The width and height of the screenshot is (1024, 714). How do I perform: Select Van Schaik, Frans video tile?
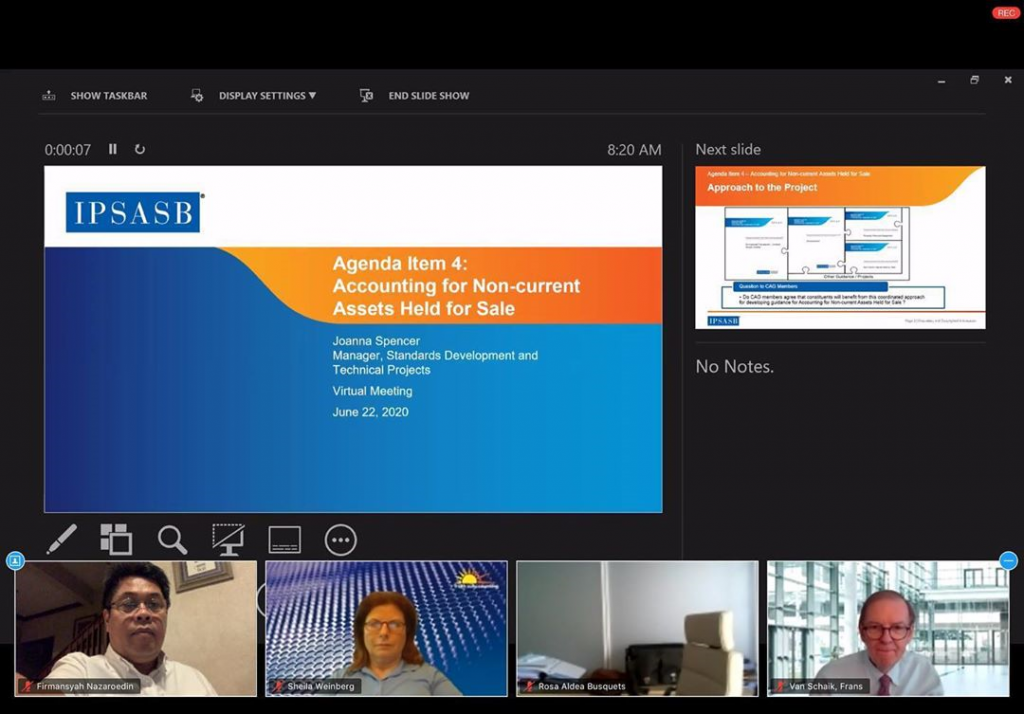(888, 628)
